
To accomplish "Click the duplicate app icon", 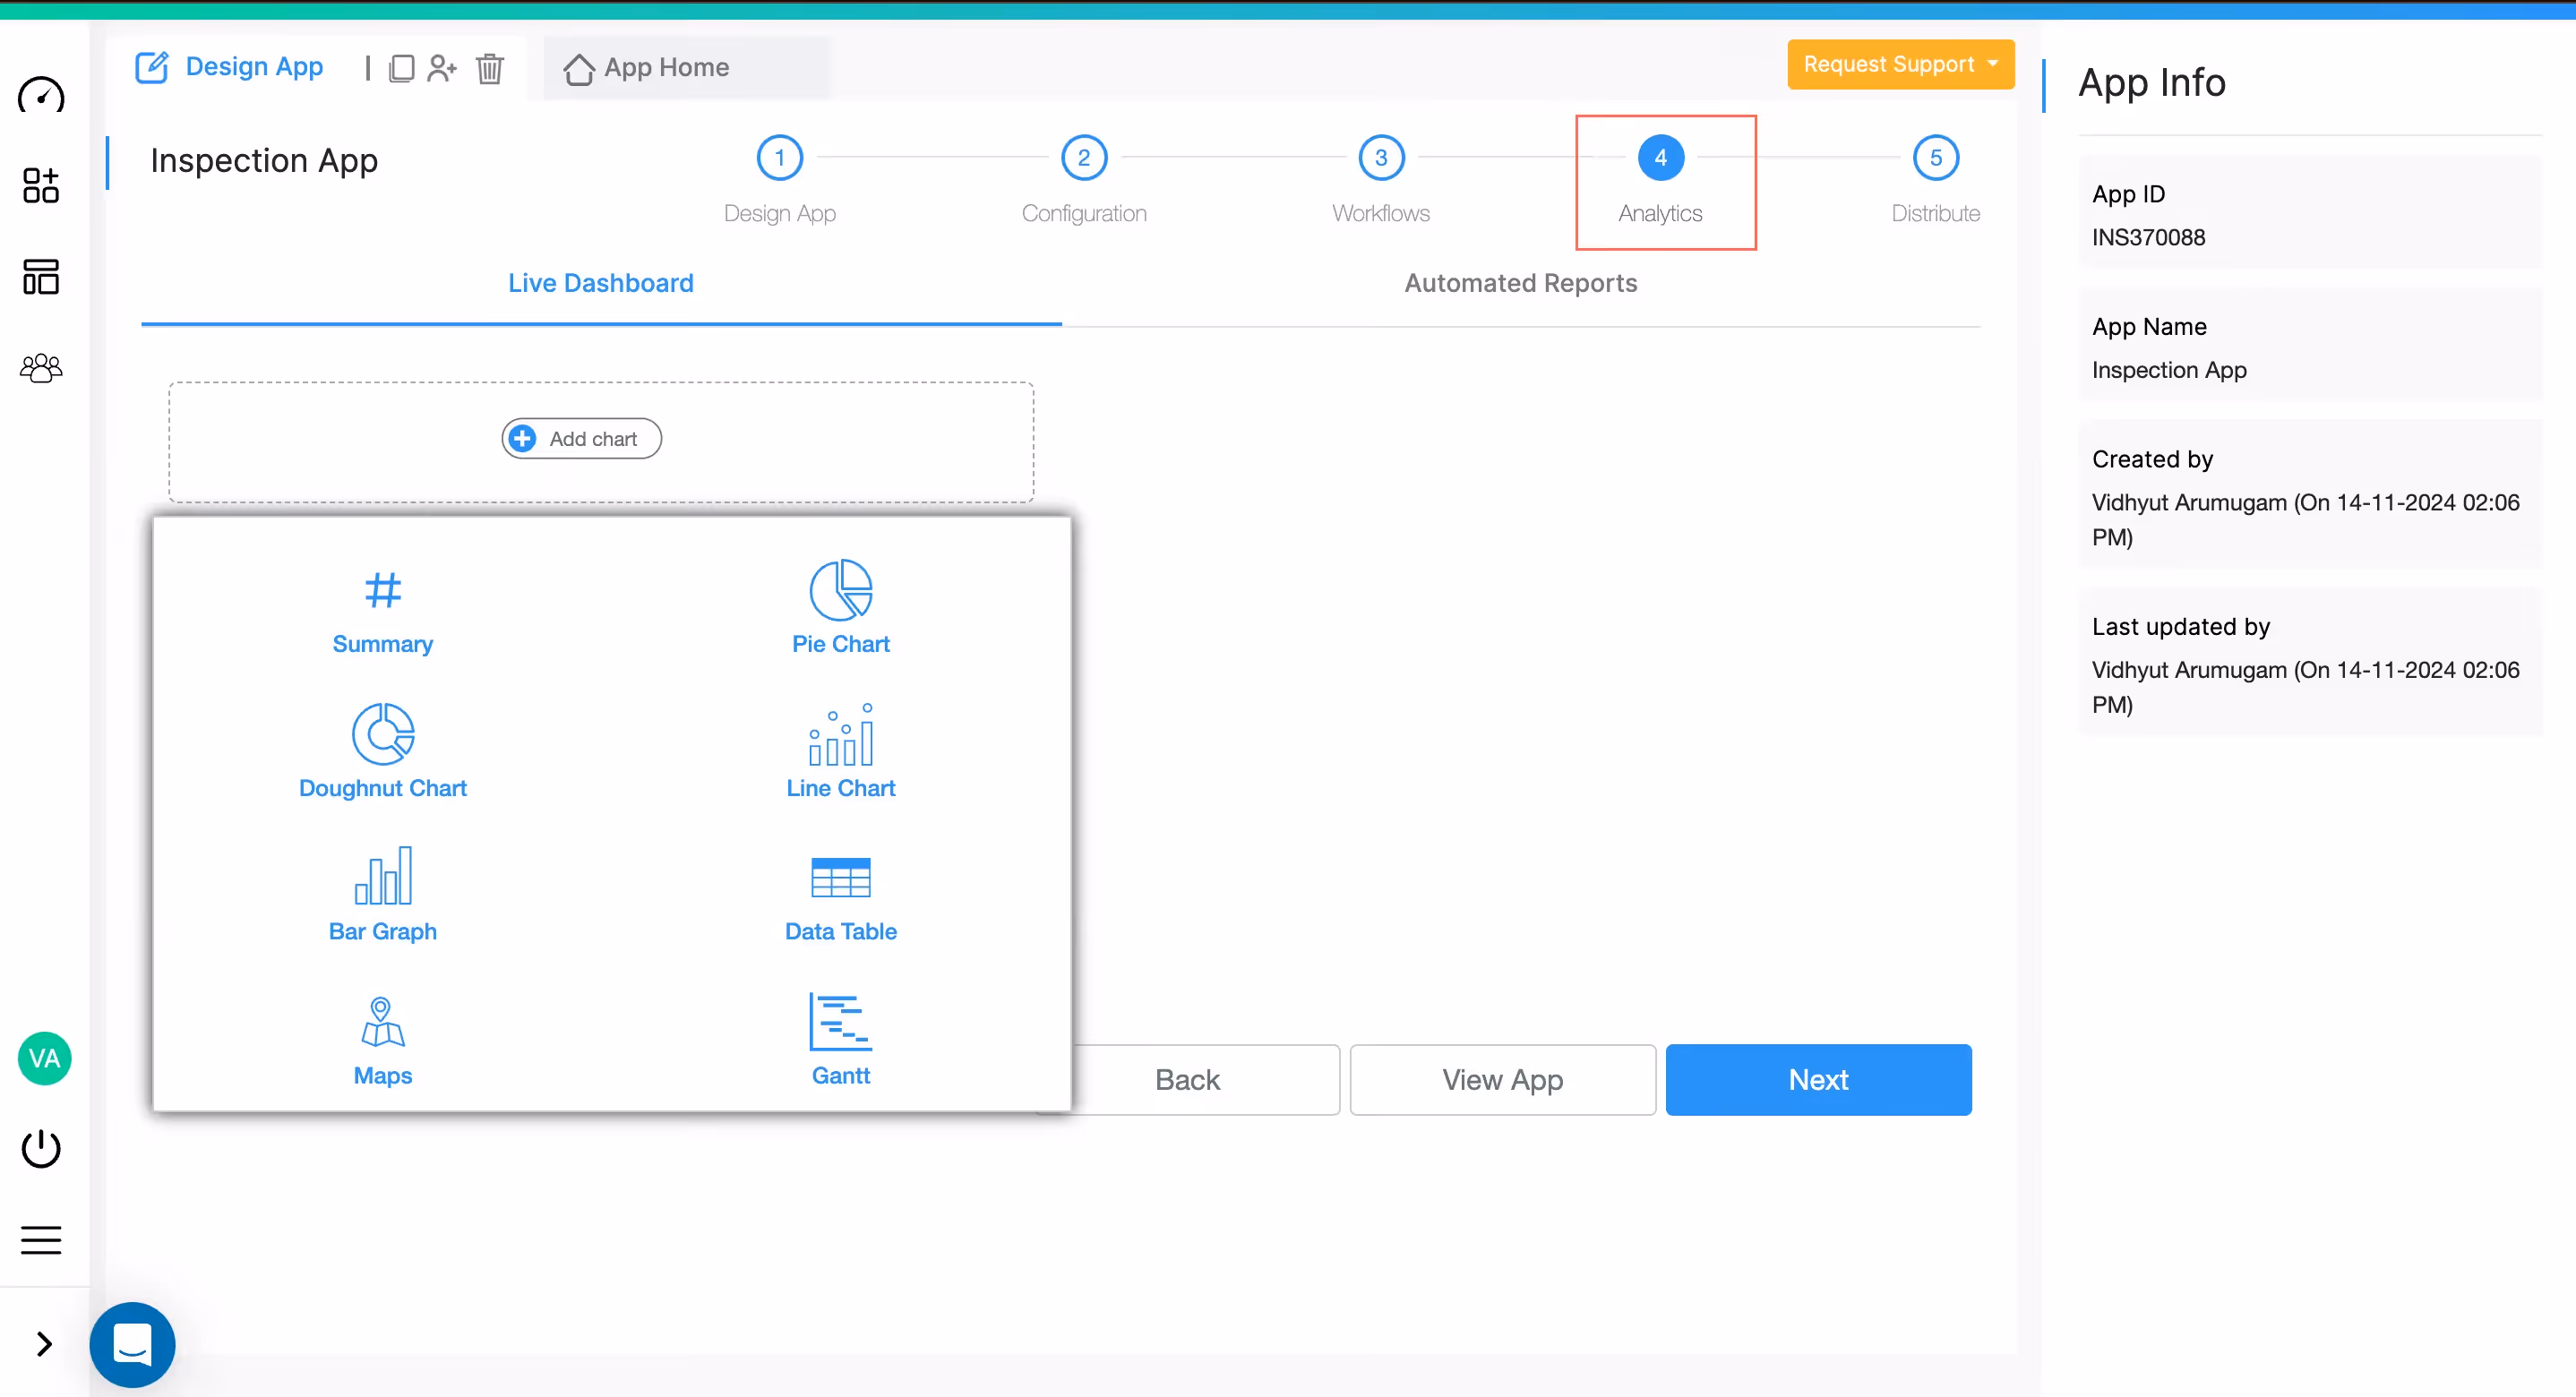I will click(x=402, y=68).
